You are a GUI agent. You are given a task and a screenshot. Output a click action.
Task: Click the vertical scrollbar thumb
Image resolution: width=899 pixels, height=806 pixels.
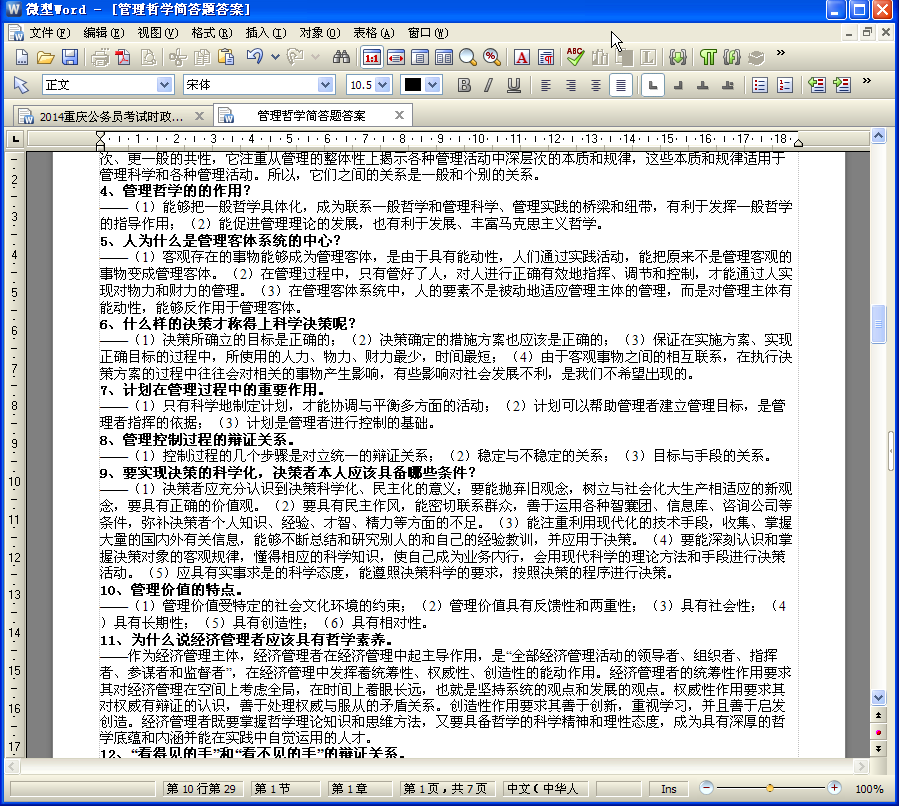point(879,323)
